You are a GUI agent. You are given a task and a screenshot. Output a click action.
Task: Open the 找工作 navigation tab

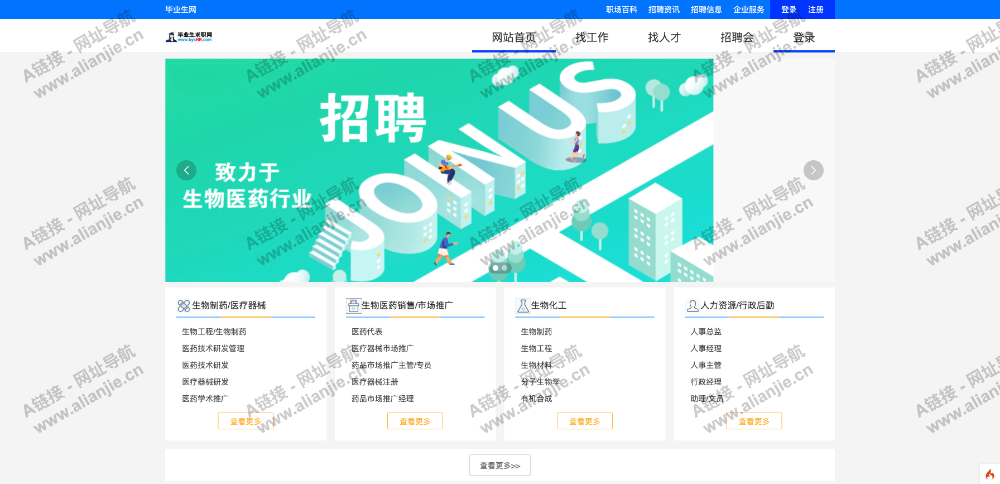pyautogui.click(x=592, y=38)
